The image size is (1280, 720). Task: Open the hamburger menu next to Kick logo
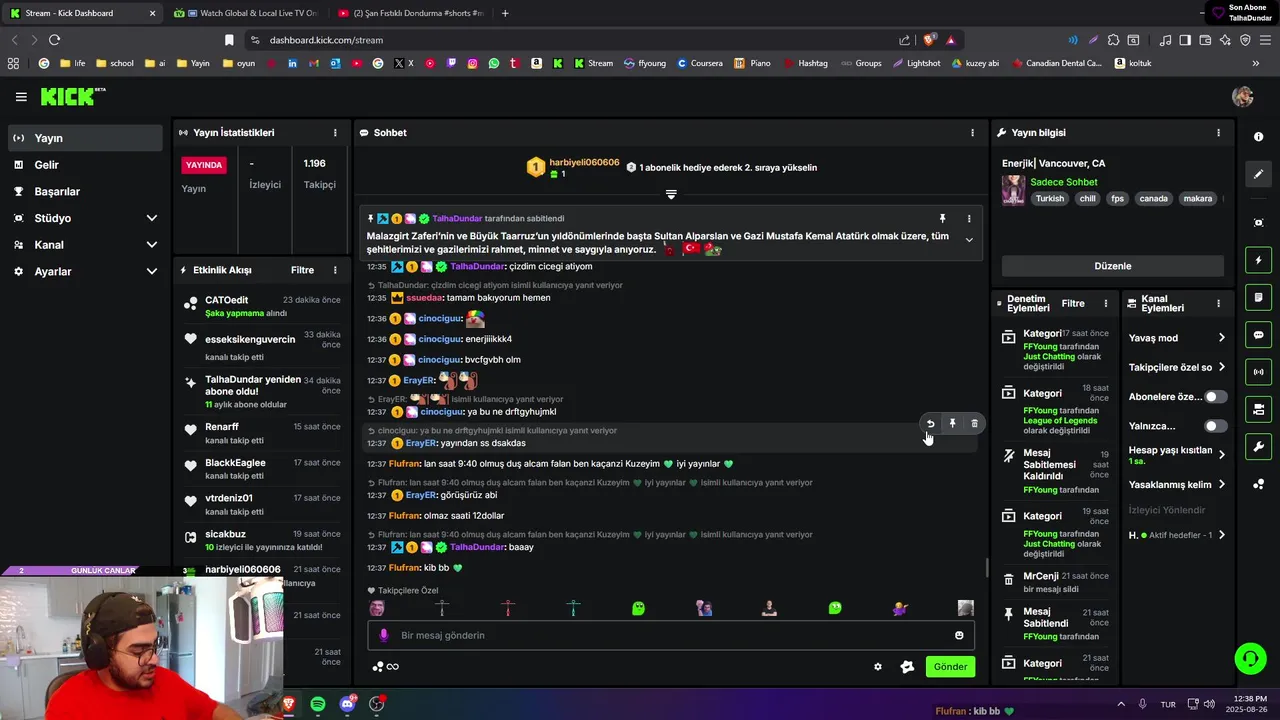21,97
